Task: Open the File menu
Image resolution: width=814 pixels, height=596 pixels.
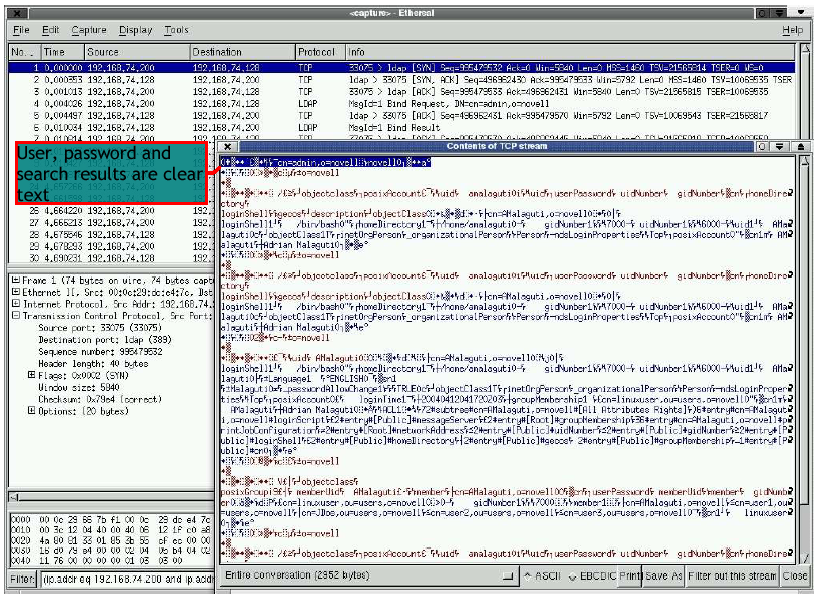Action: (x=21, y=30)
